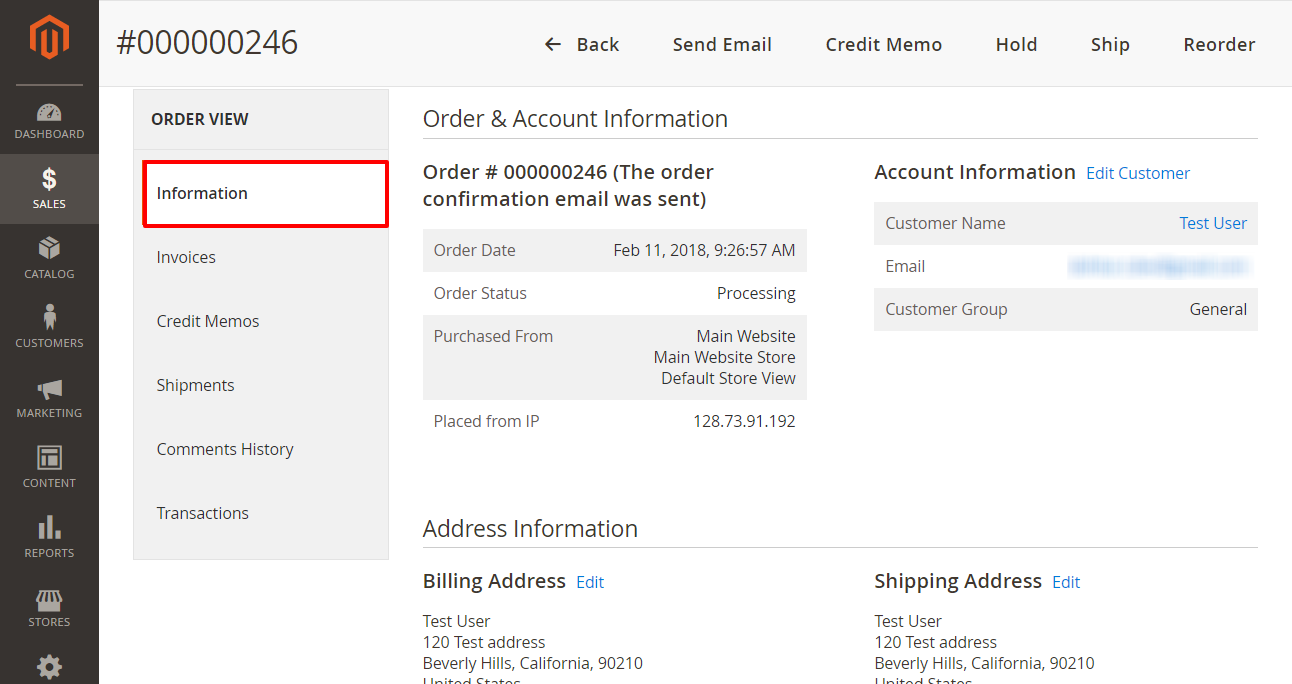Image resolution: width=1292 pixels, height=684 pixels.
Task: Click the Main Website text
Action: click(x=746, y=337)
